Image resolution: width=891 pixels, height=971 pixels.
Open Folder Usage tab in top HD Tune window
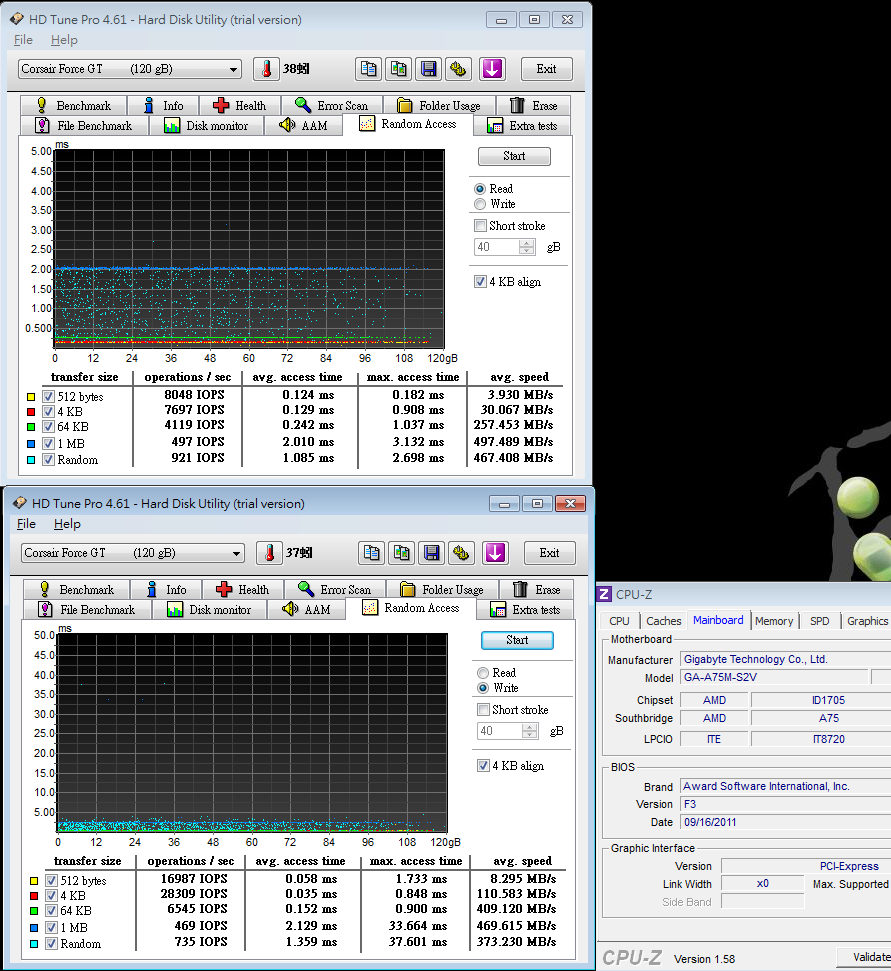coord(439,105)
